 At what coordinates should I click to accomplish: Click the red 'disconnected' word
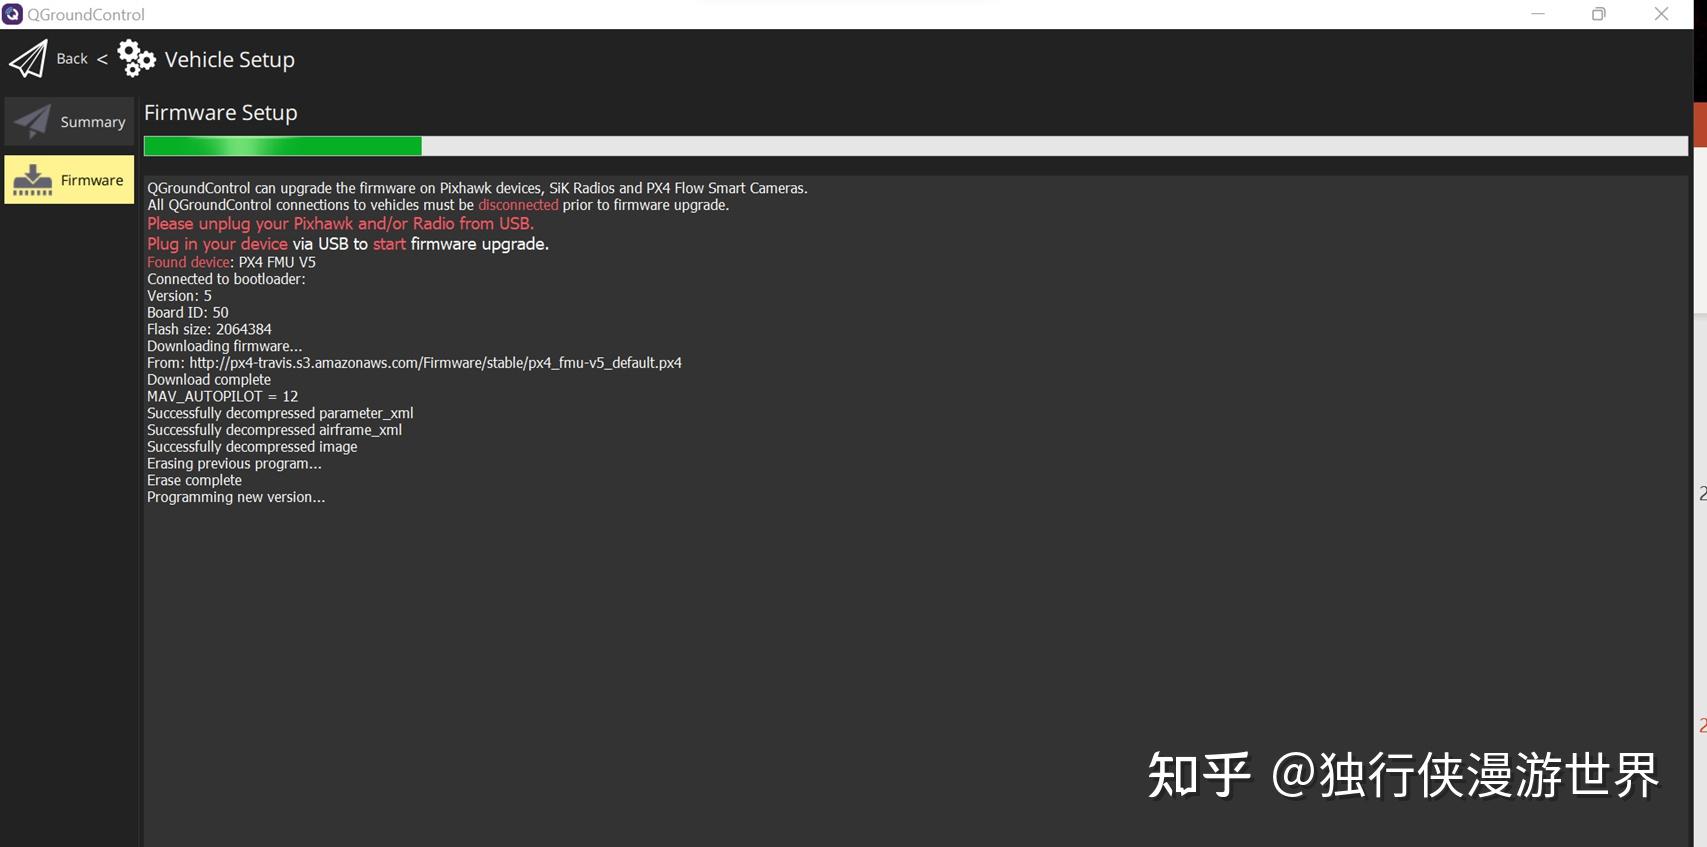[x=518, y=205]
